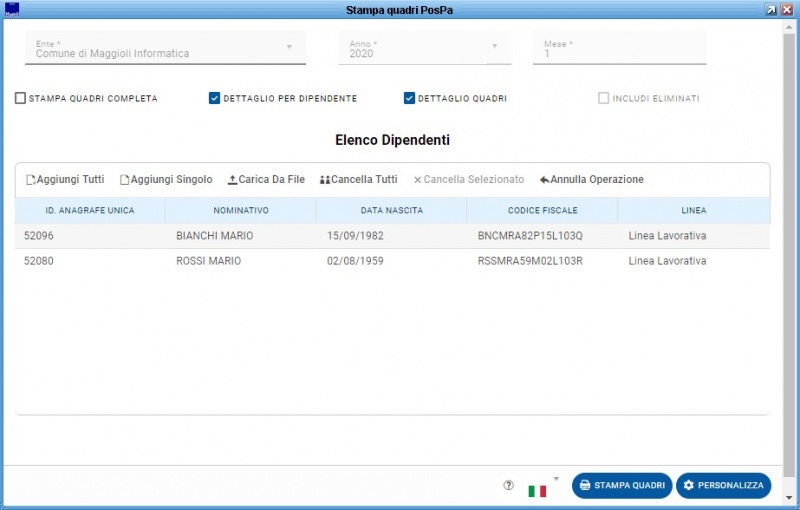
Task: Expand the Ente dropdown arrow
Action: (x=289, y=47)
